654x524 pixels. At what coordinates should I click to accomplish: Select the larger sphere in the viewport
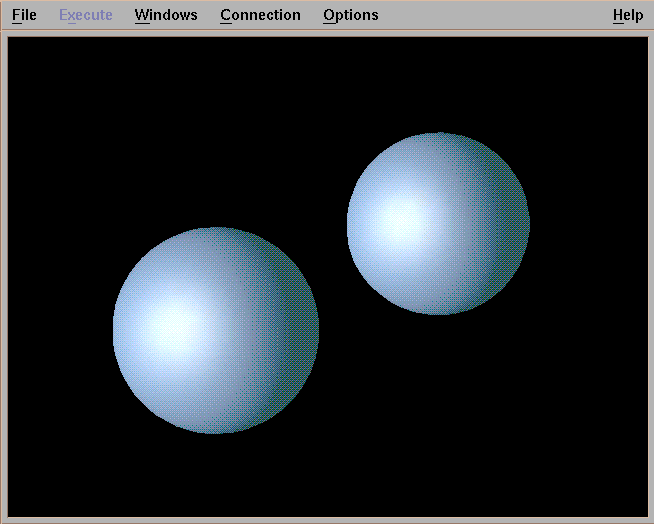point(216,330)
